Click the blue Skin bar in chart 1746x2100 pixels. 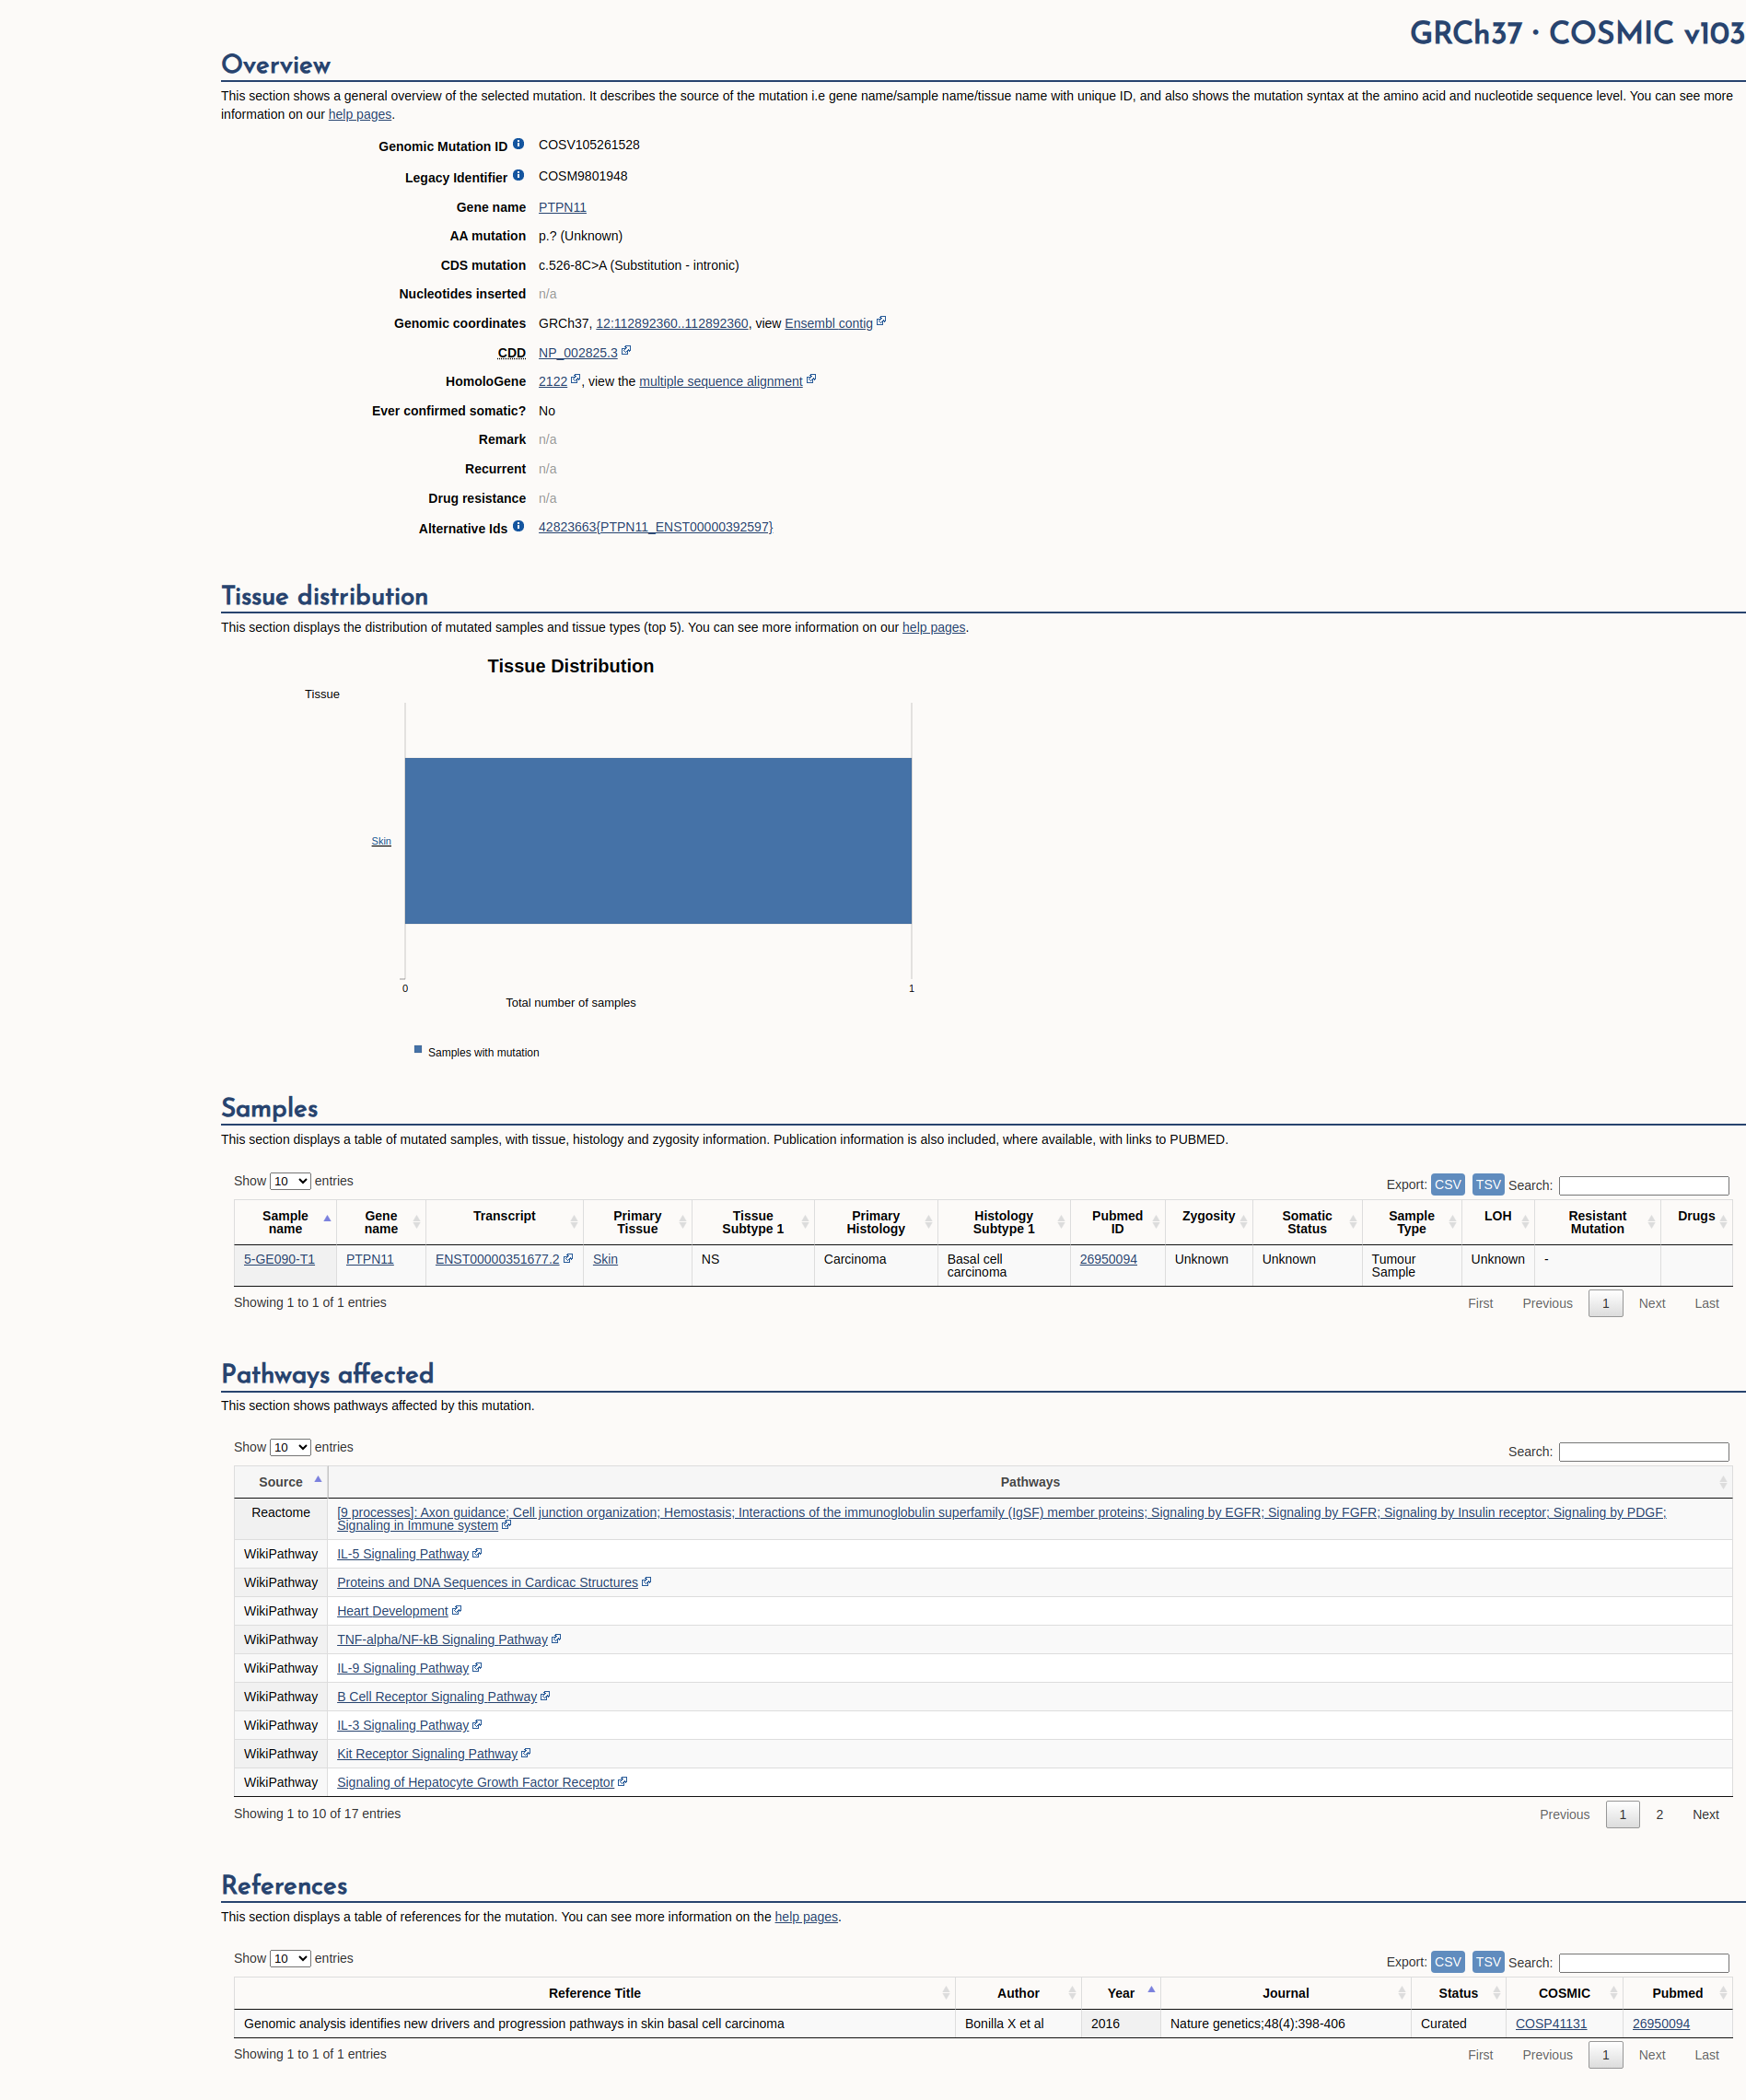[658, 841]
